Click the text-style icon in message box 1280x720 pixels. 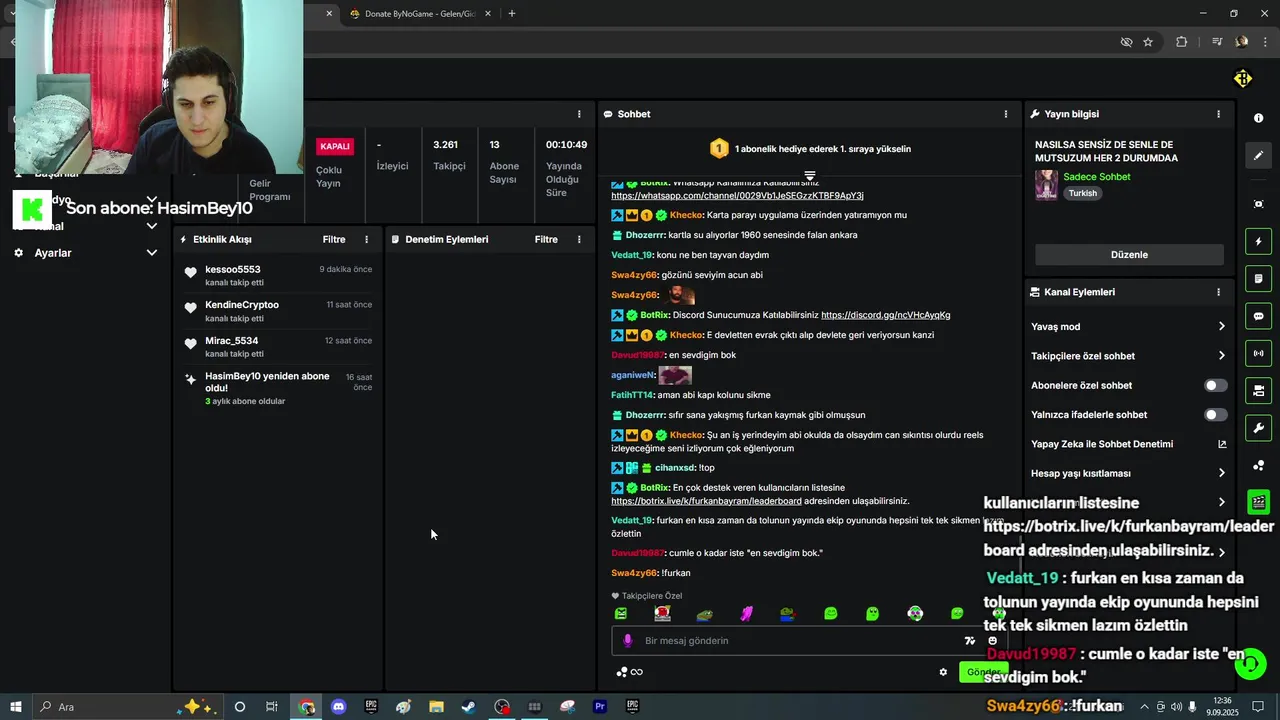tap(969, 641)
